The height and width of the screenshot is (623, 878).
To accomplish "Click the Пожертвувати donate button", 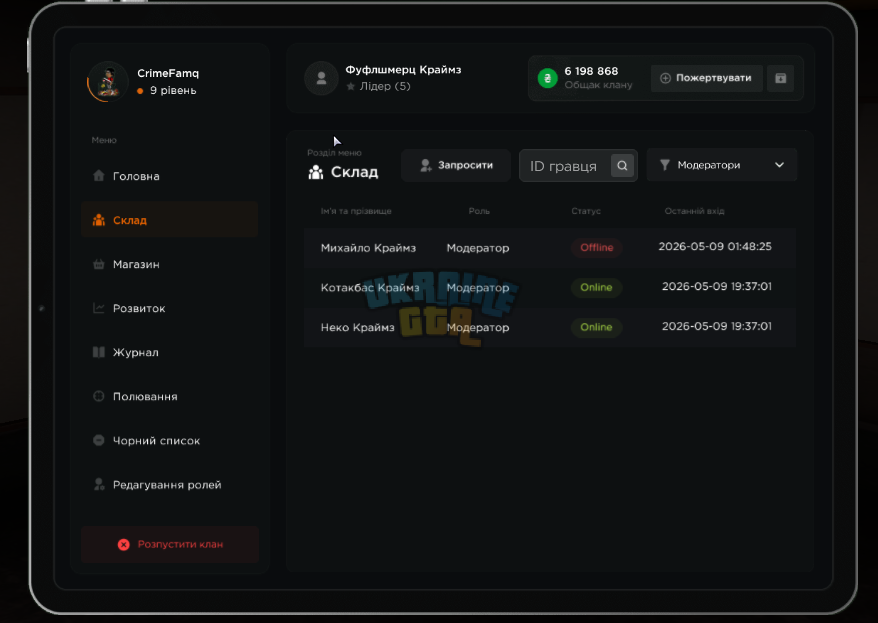I will coord(707,78).
